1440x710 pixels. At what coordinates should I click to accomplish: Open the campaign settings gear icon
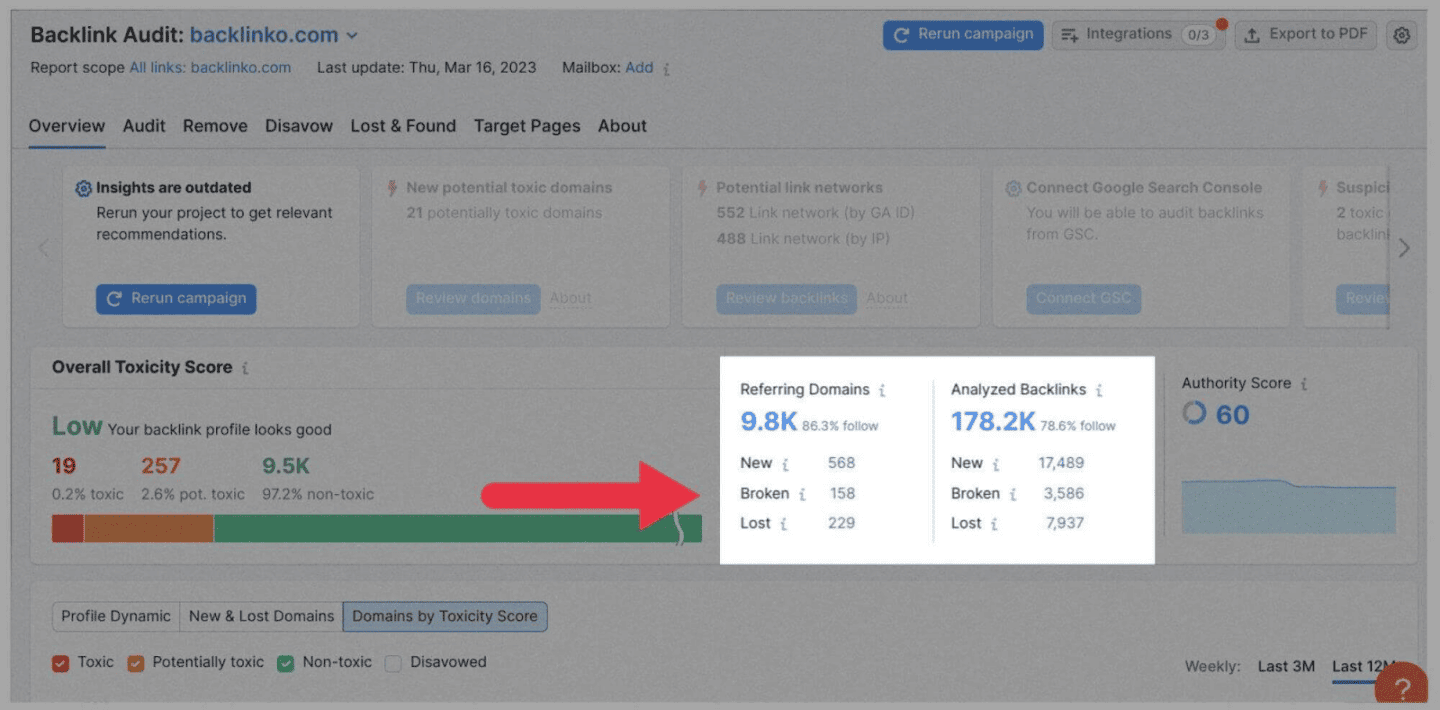tap(1401, 35)
